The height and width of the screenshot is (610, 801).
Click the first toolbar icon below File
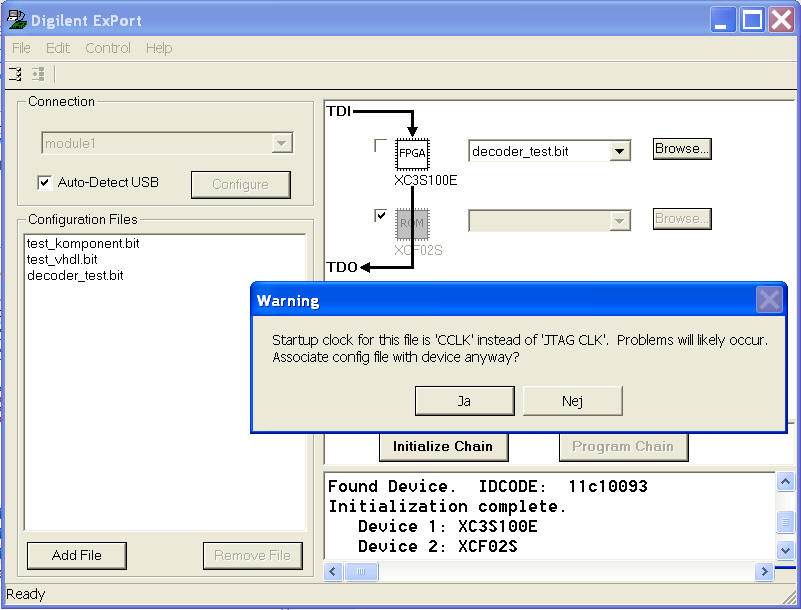[15, 75]
